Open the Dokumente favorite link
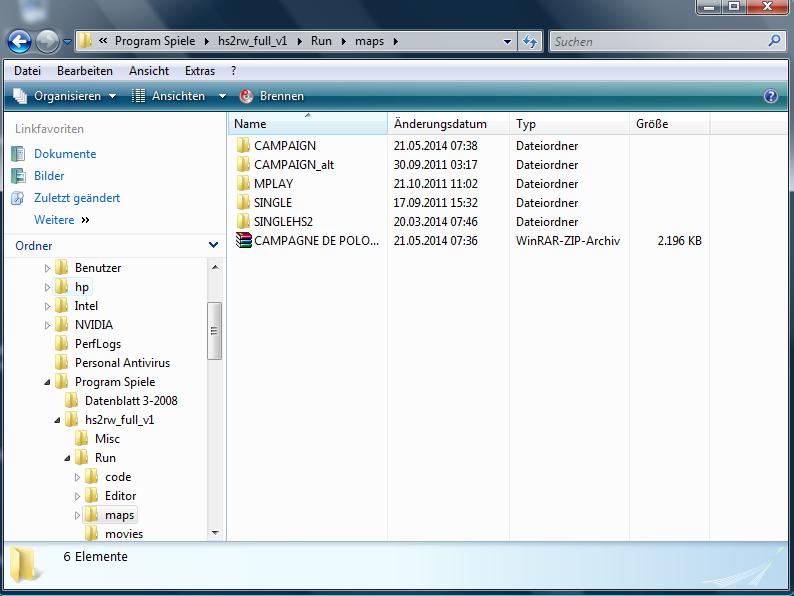Screen dimensions: 794x596 pyautogui.click(x=65, y=154)
